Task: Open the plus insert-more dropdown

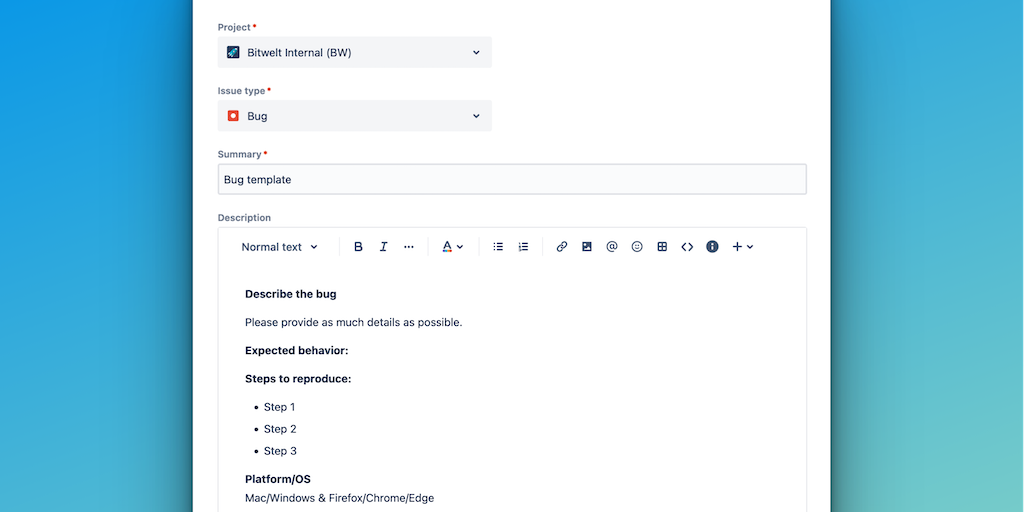Action: click(x=742, y=247)
